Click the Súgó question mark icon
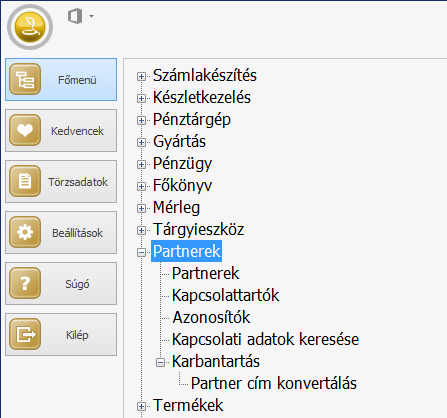447x418 pixels. (x=25, y=283)
